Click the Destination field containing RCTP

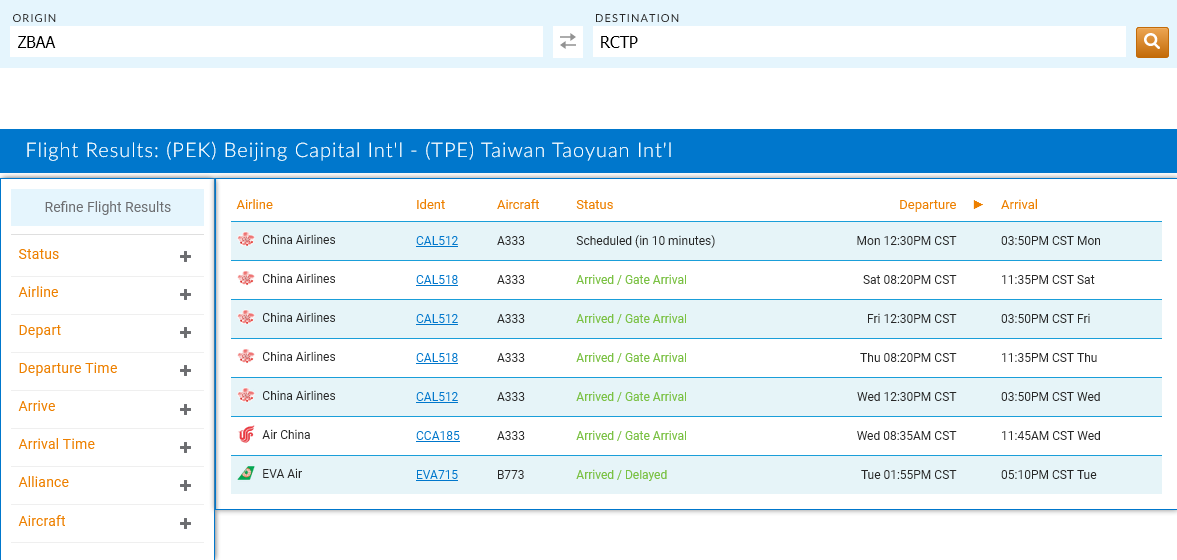point(859,42)
